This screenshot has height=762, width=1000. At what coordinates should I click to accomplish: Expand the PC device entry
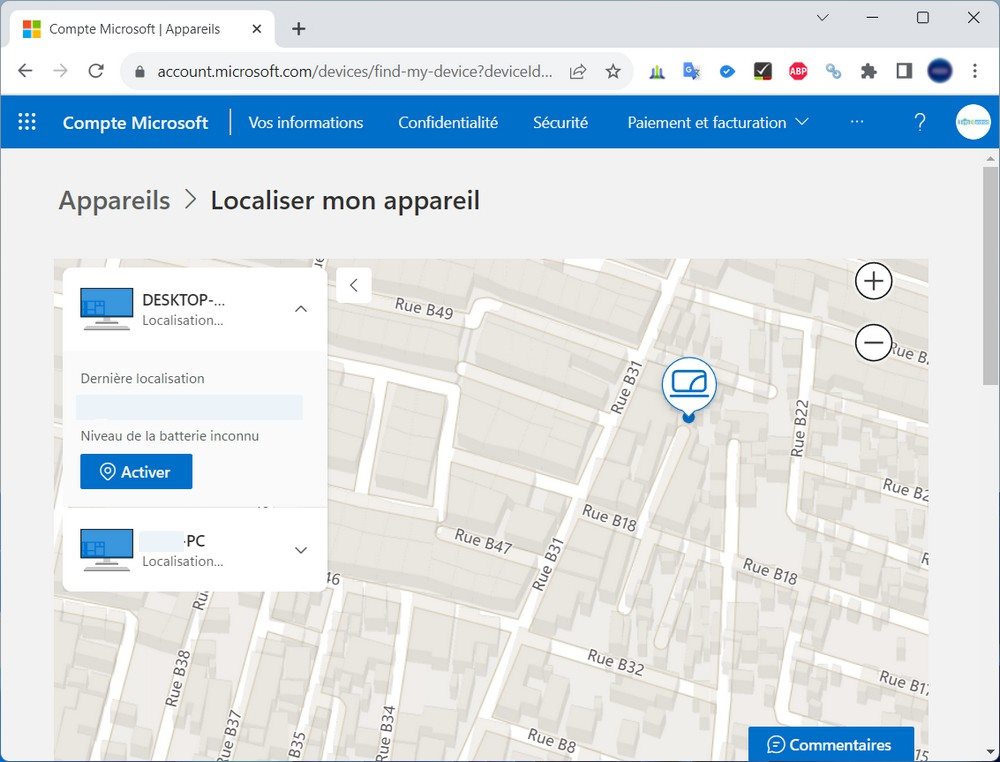click(x=301, y=550)
